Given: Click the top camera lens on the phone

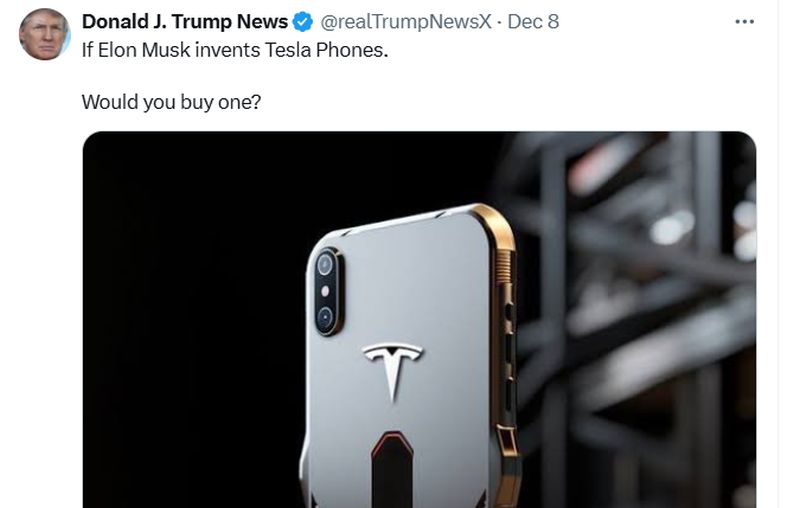Looking at the screenshot, I should pyautogui.click(x=325, y=265).
